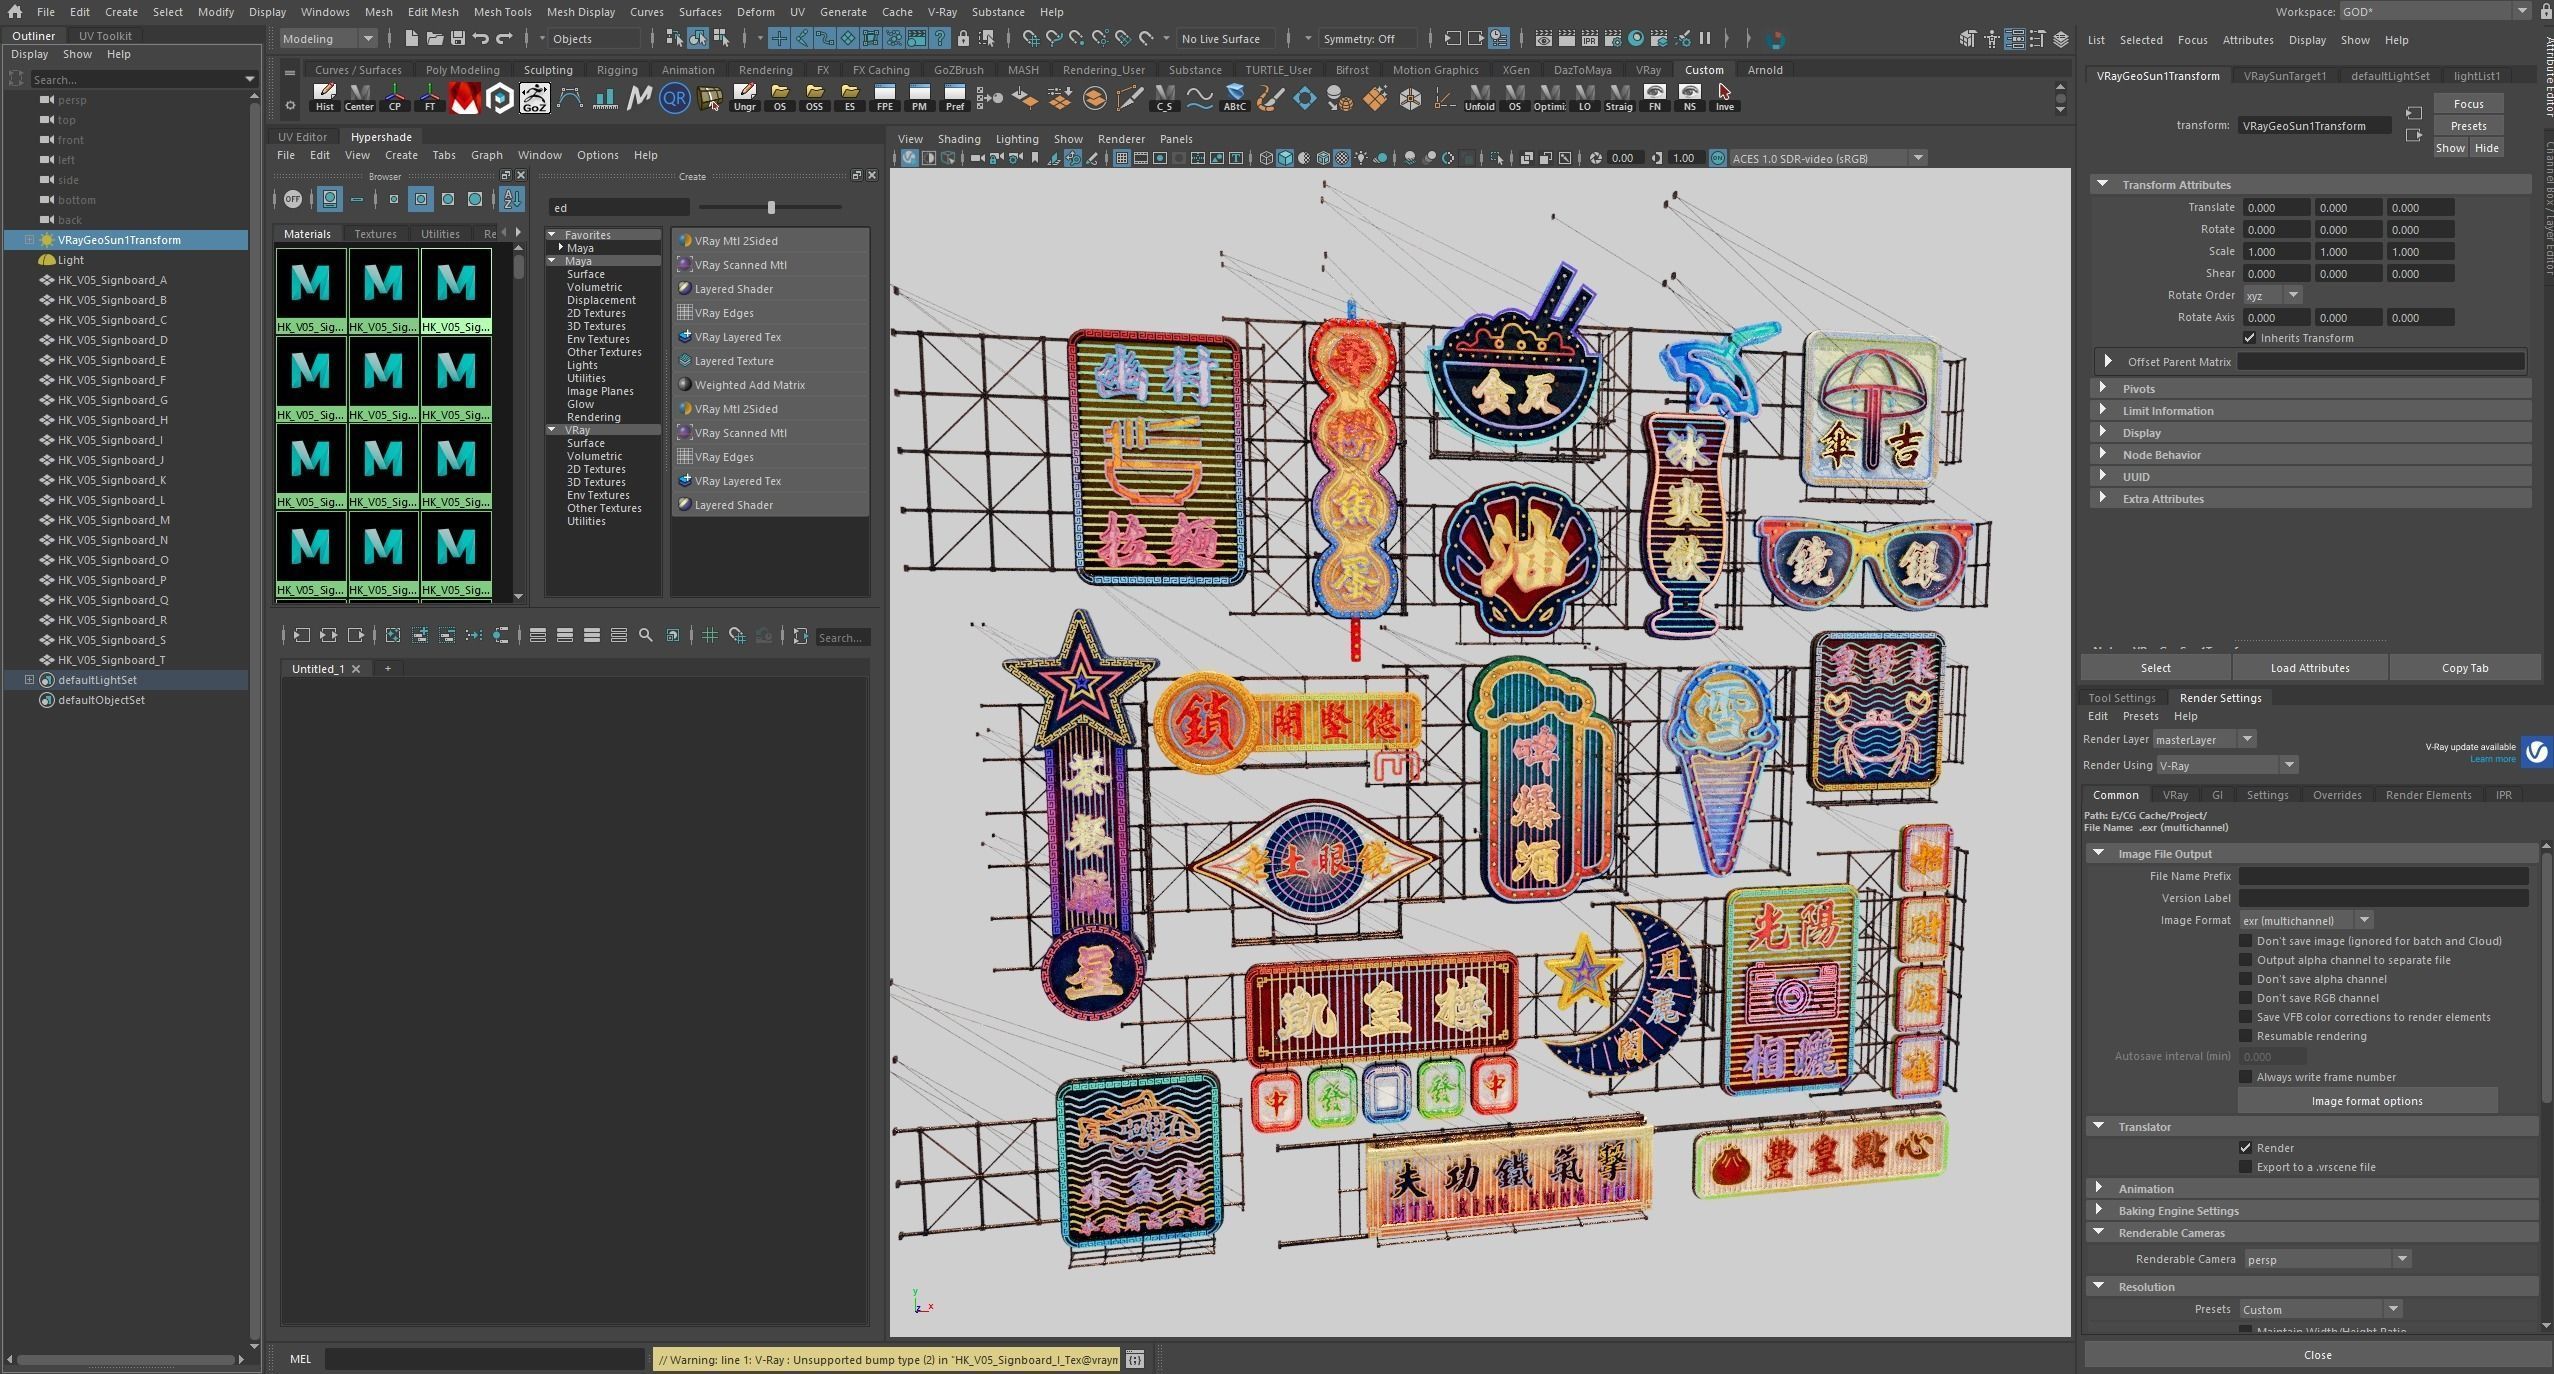Click the Hypershade browser OFF icon

(292, 199)
